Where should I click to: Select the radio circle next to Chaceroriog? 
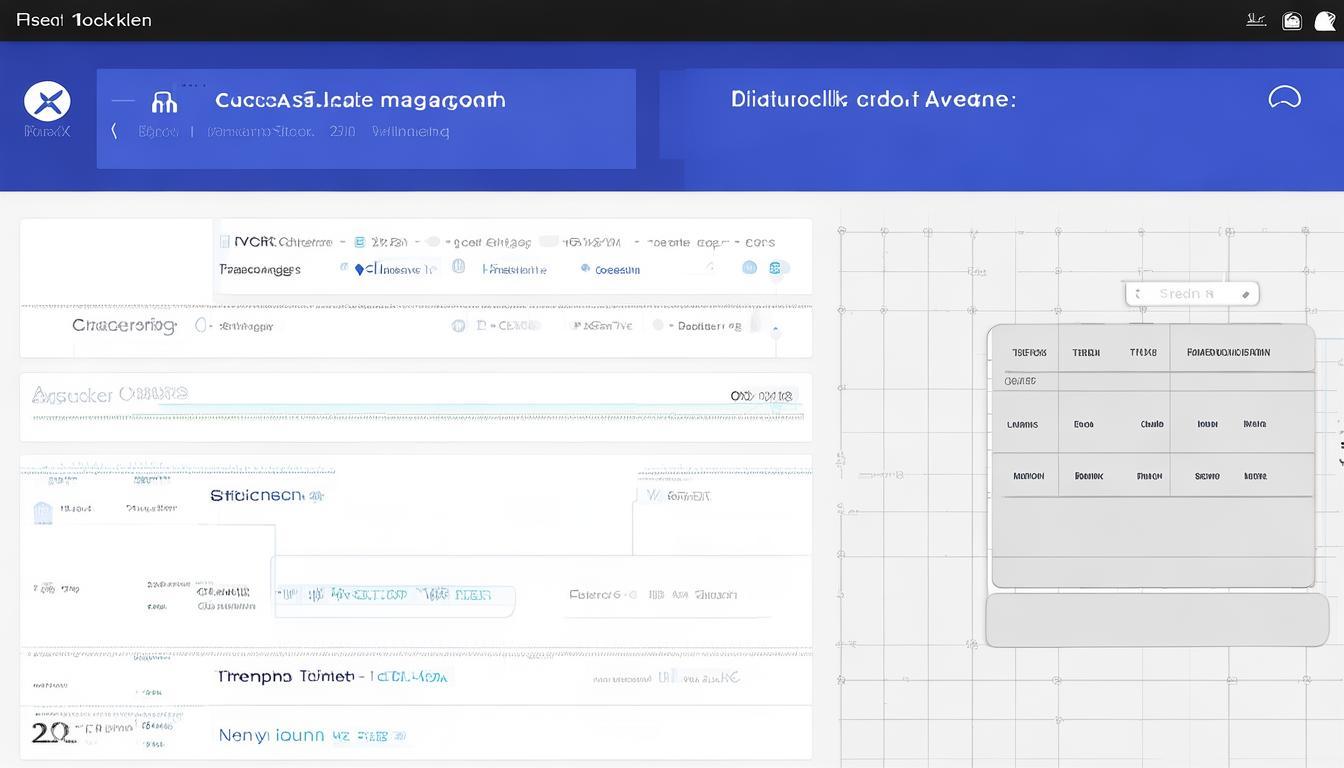click(202, 325)
